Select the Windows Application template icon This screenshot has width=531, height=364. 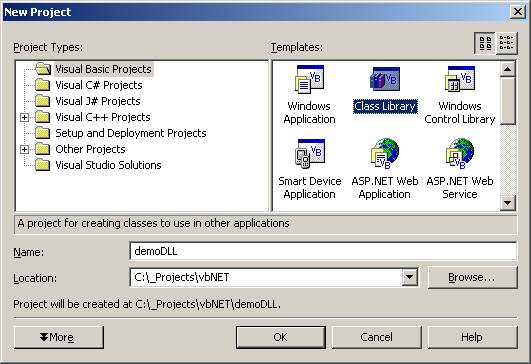(x=309, y=79)
